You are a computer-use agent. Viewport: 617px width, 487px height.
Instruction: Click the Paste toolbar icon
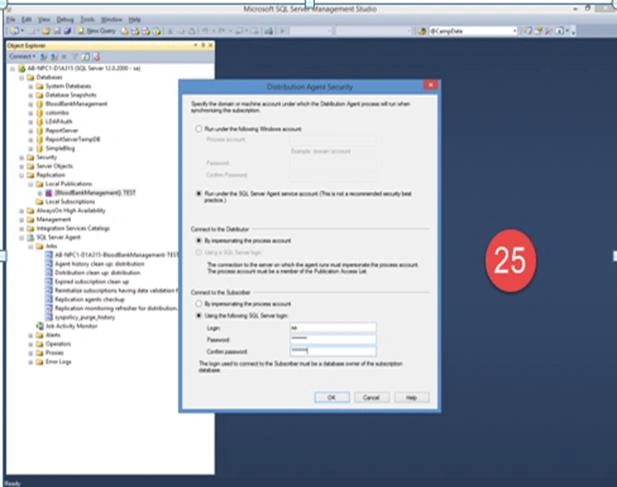coord(192,31)
